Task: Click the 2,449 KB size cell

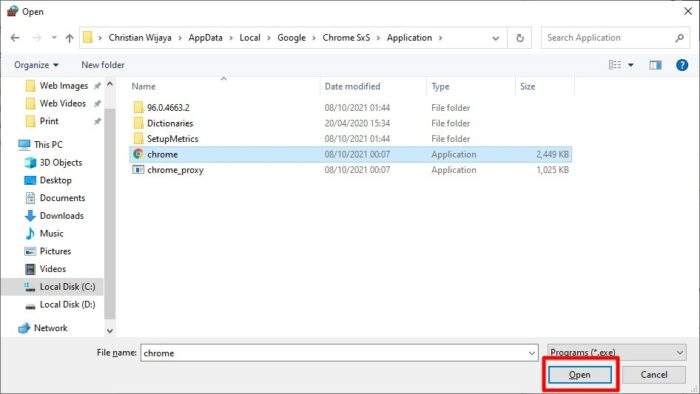Action: (x=552, y=154)
